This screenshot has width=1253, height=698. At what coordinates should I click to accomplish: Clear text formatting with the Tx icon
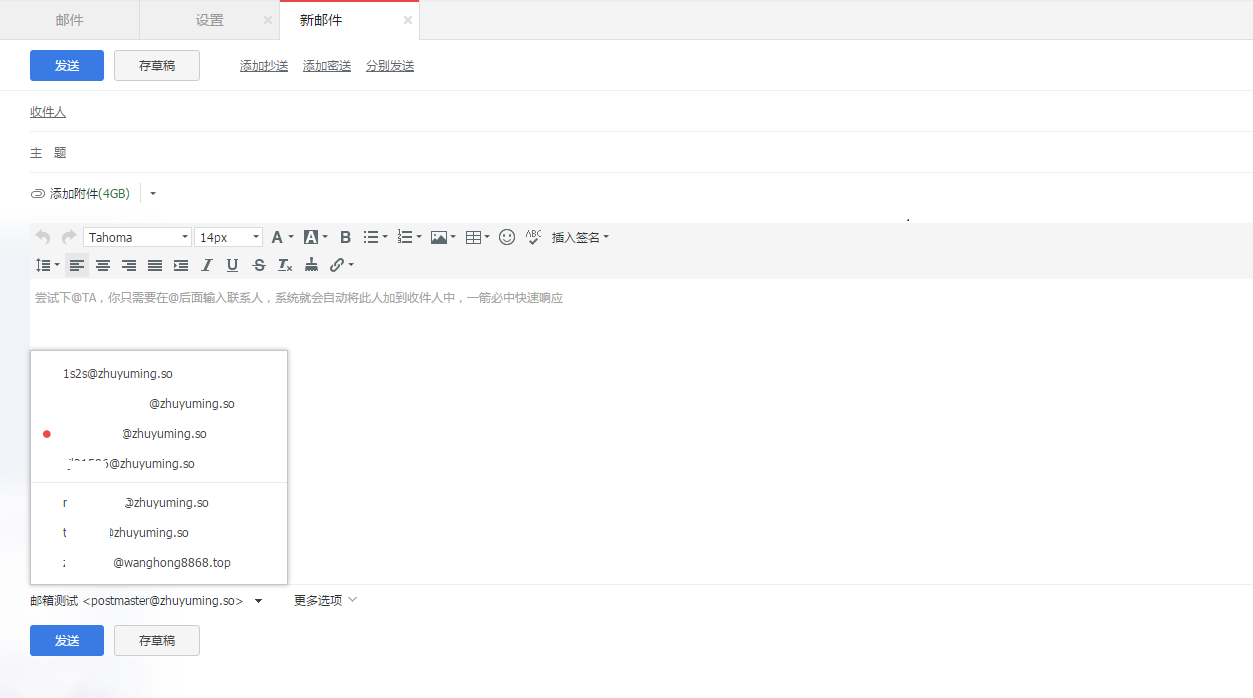click(284, 264)
